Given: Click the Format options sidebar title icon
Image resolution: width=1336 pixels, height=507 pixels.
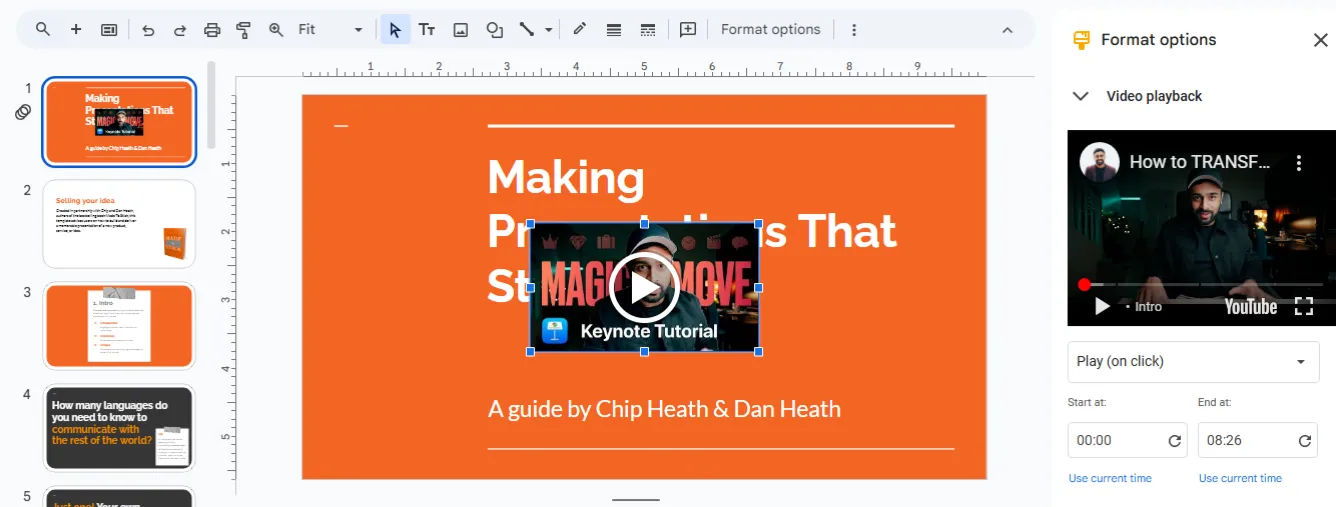Looking at the screenshot, I should [1081, 40].
